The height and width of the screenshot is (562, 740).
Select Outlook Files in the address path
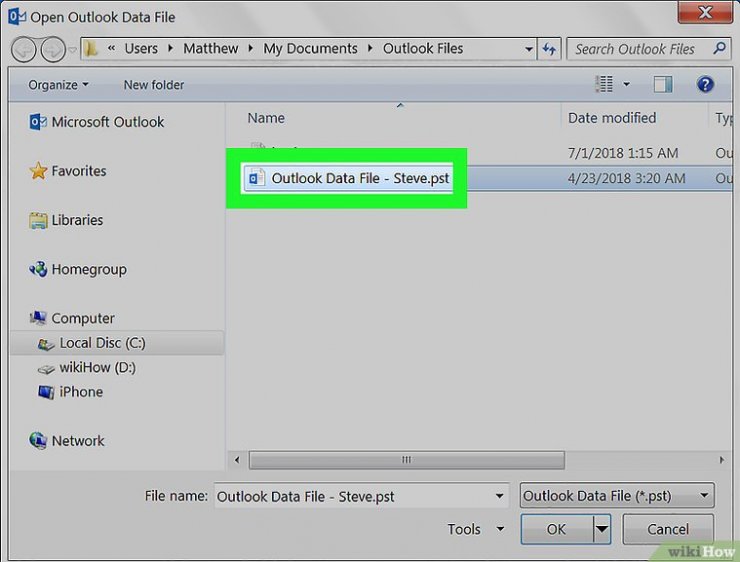pos(422,48)
